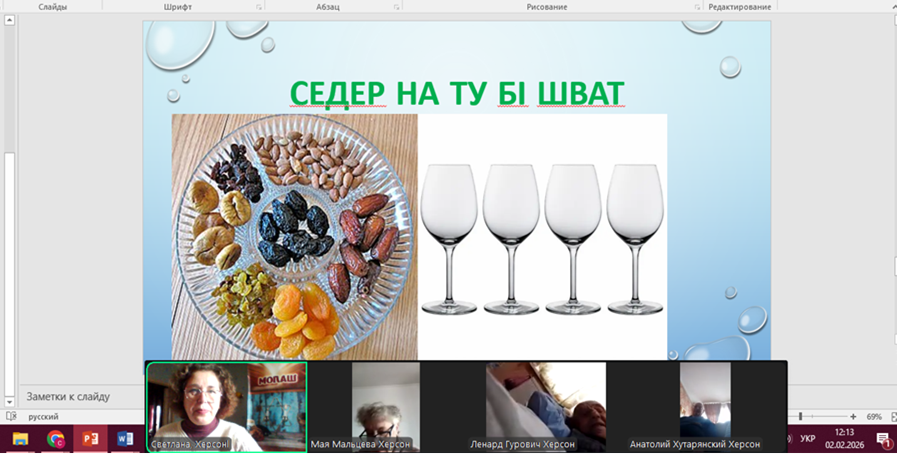Screen dimensions: 897x456
Task: Open zoom dialog via 69% label
Action: (873, 416)
